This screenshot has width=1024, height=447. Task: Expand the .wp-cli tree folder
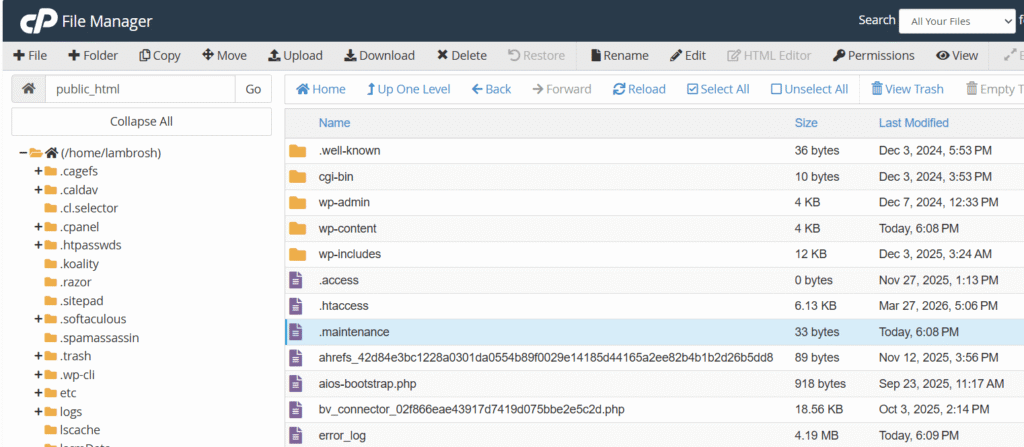[38, 374]
